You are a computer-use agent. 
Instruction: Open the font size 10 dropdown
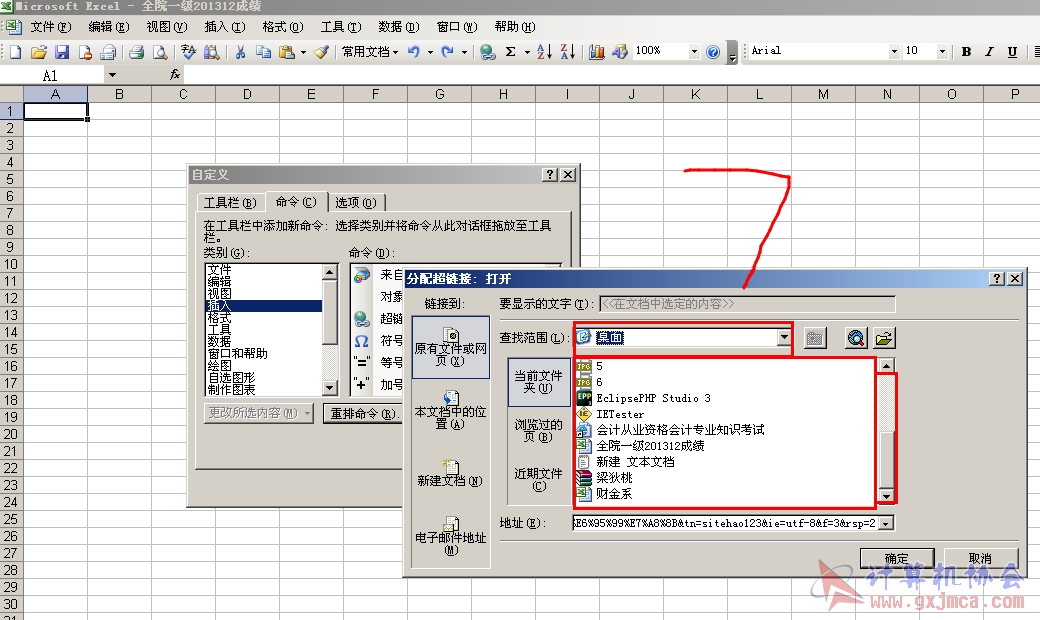[x=942, y=51]
